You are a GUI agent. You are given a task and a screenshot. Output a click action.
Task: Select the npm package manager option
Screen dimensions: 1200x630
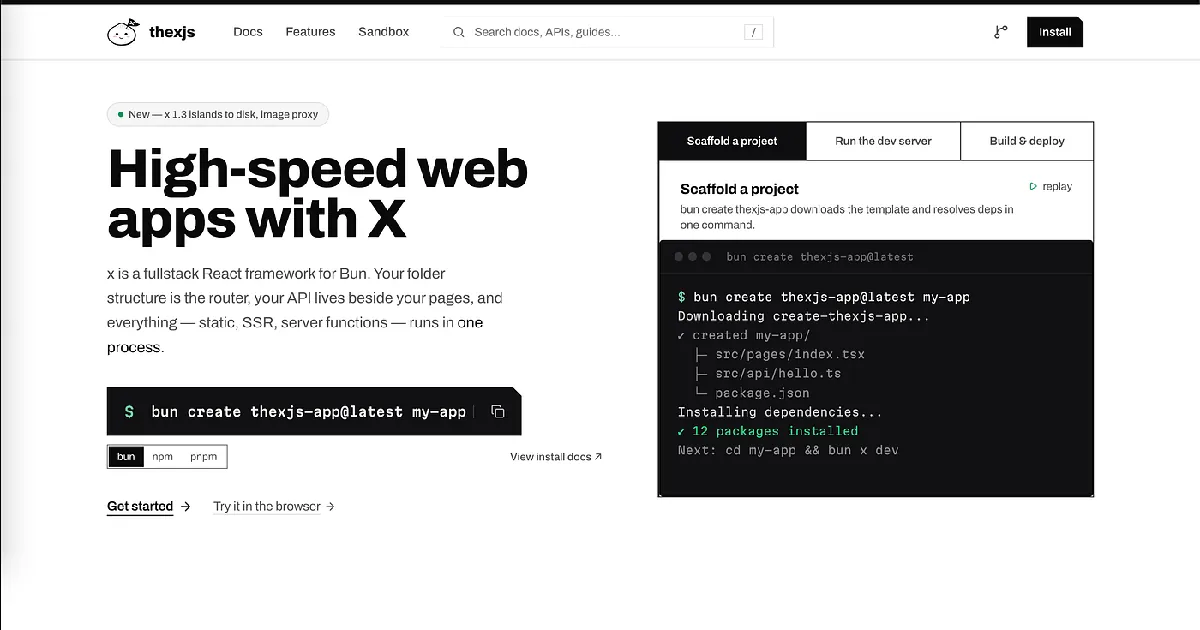point(162,457)
